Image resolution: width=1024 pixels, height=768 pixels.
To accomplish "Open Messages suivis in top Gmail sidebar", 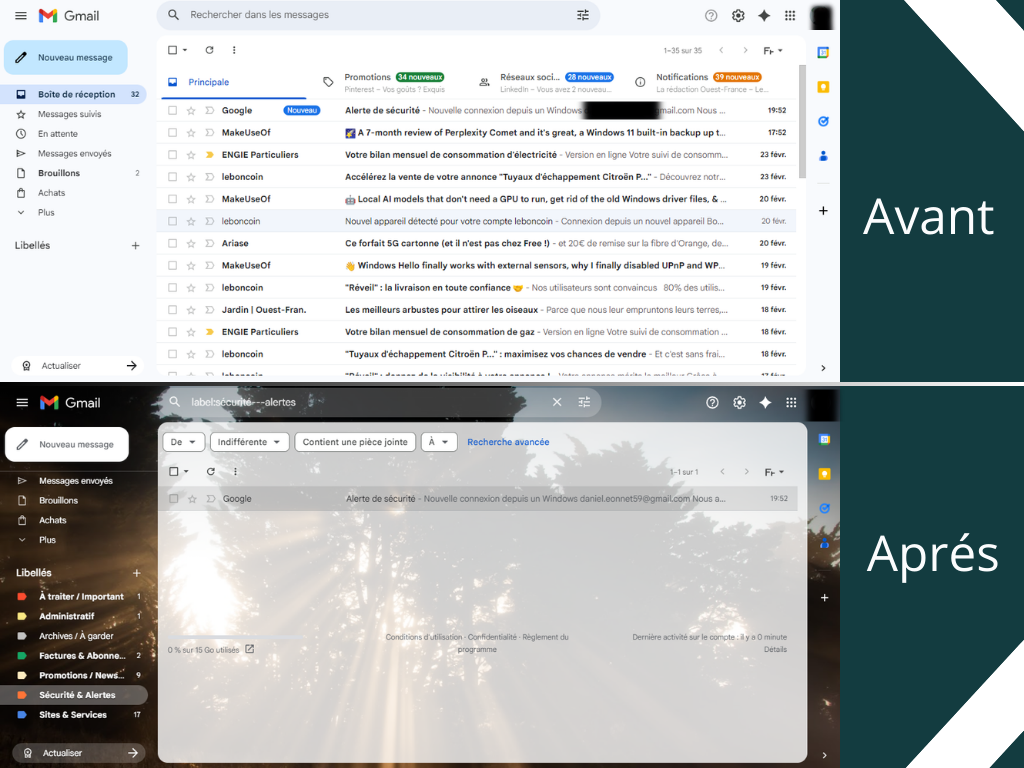I will tap(69, 114).
